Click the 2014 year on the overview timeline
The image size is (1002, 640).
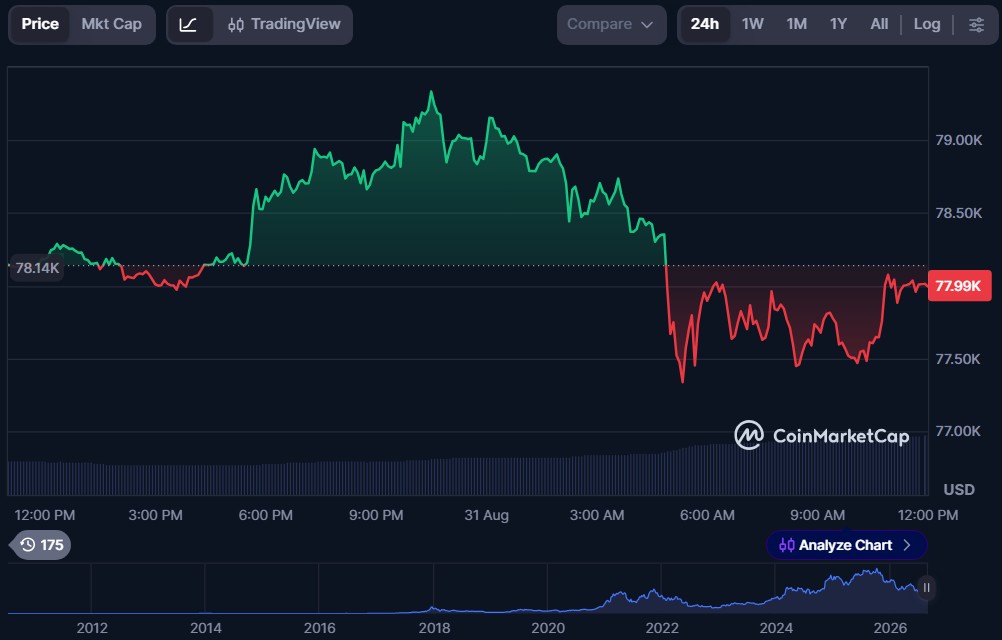pos(206,629)
